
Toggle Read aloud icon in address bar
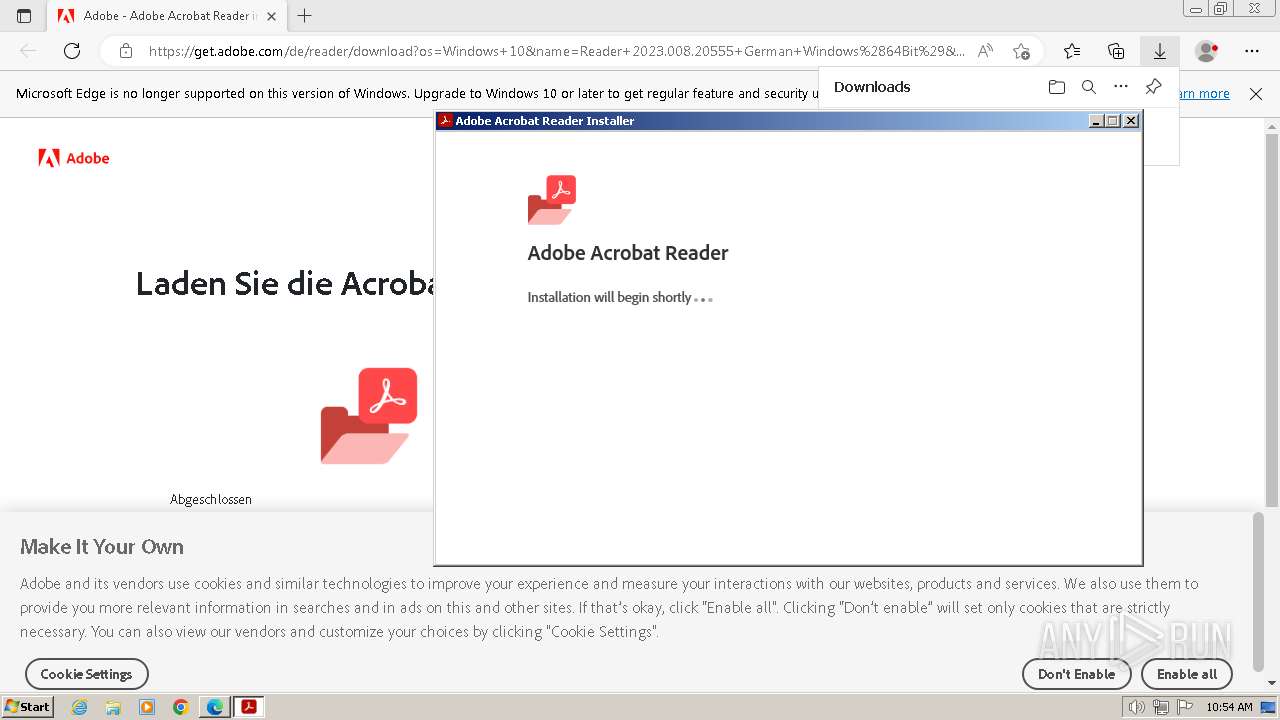(985, 51)
